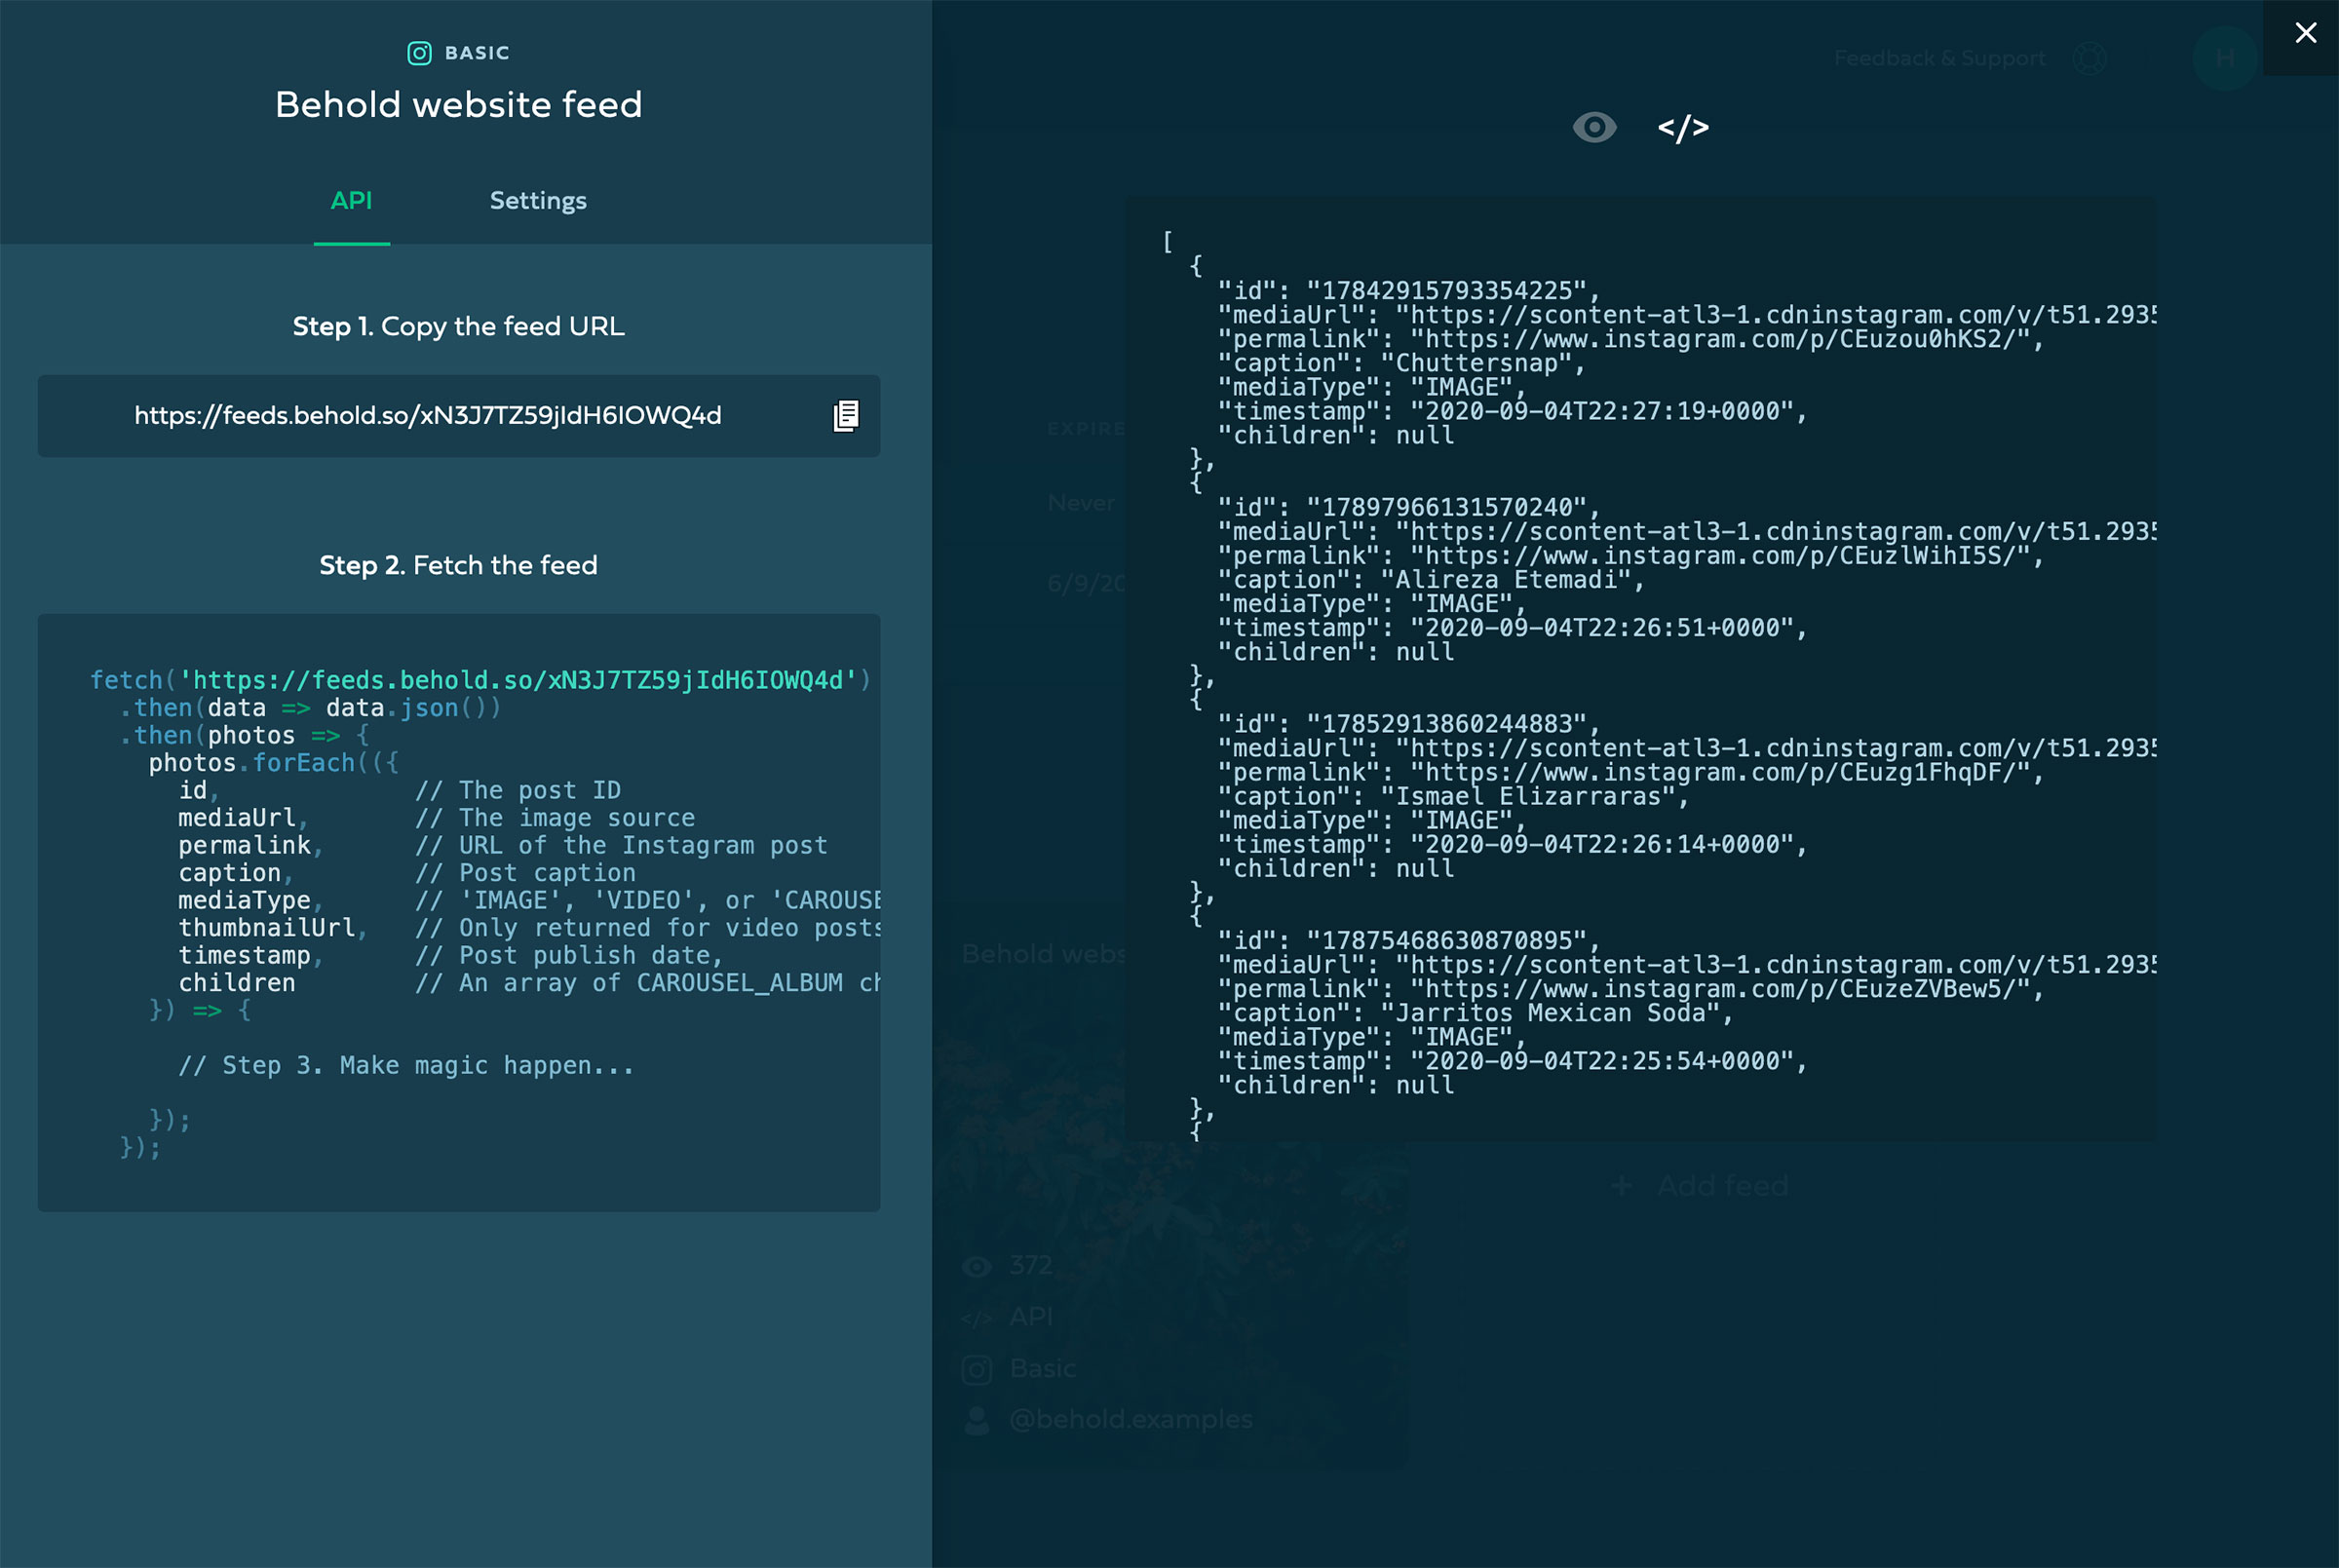The image size is (2339, 1568).
Task: Click the timestamp 22:25:54 line in JSON
Action: 1513,1061
